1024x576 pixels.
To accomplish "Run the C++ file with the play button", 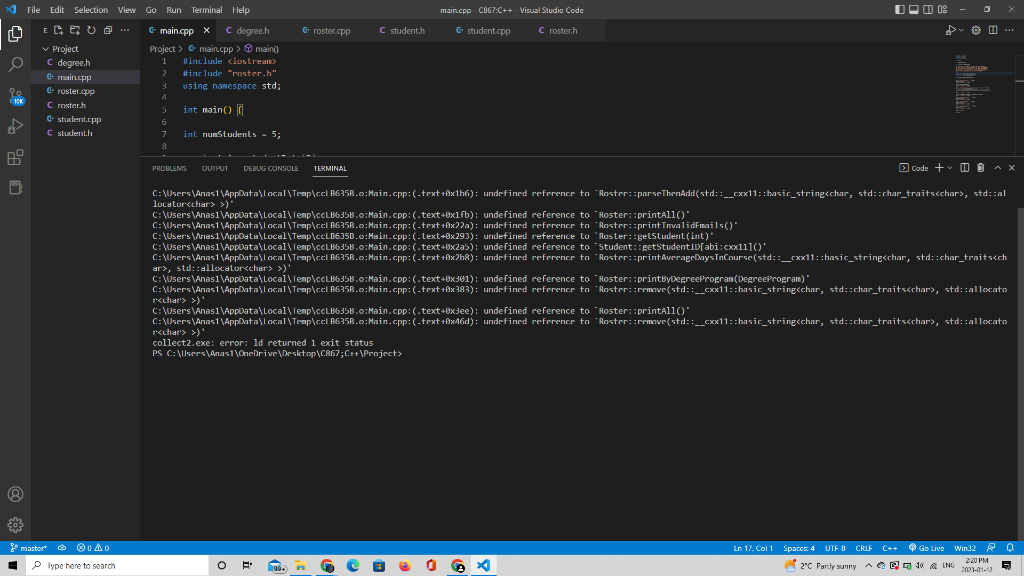I will (950, 30).
